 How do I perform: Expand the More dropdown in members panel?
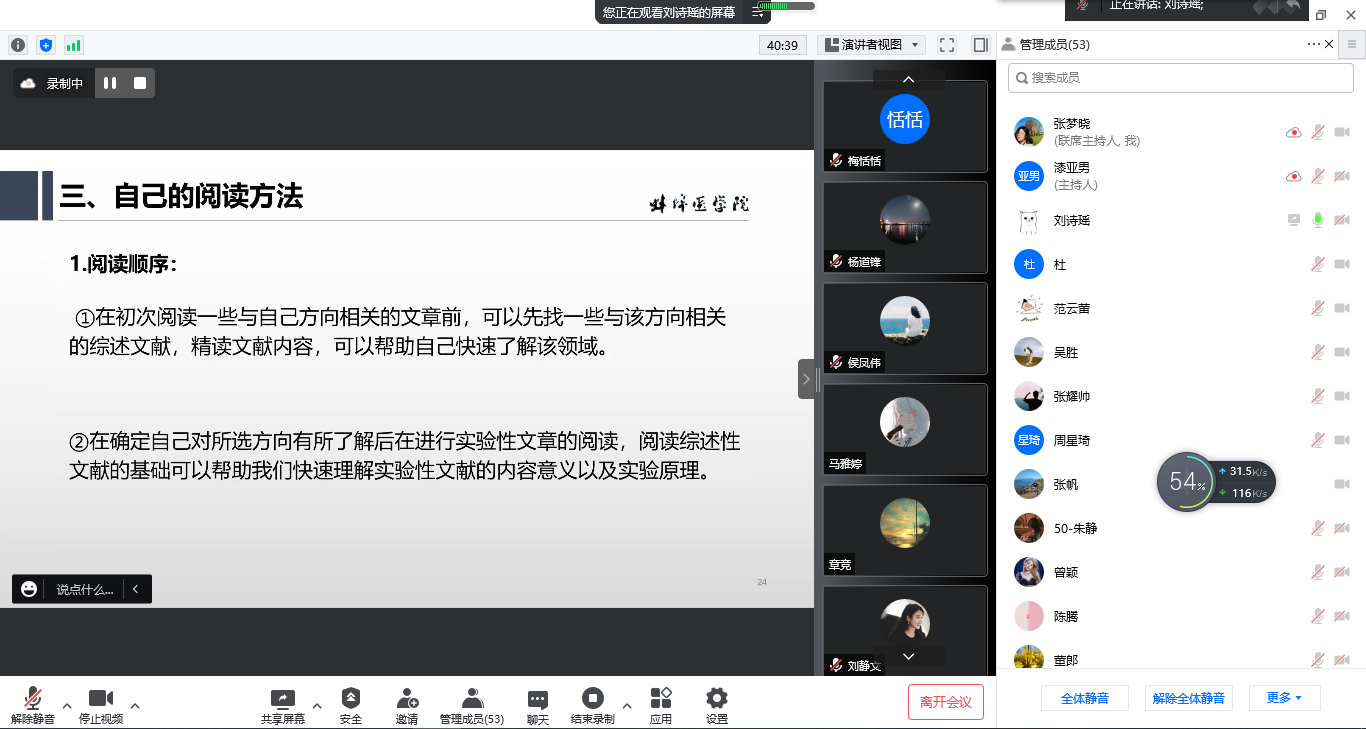pos(1284,698)
